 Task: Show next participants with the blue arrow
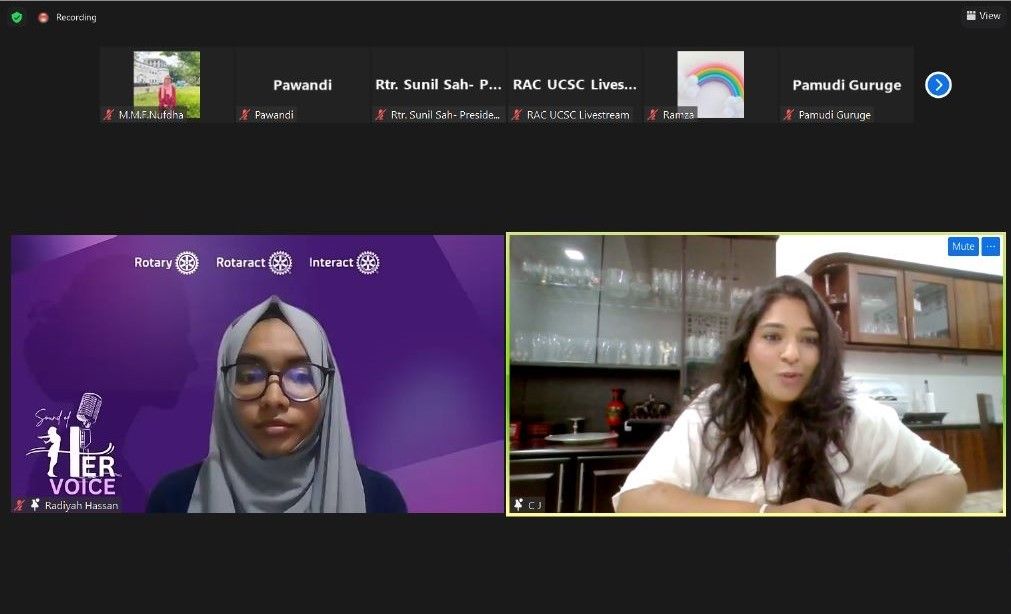point(937,85)
